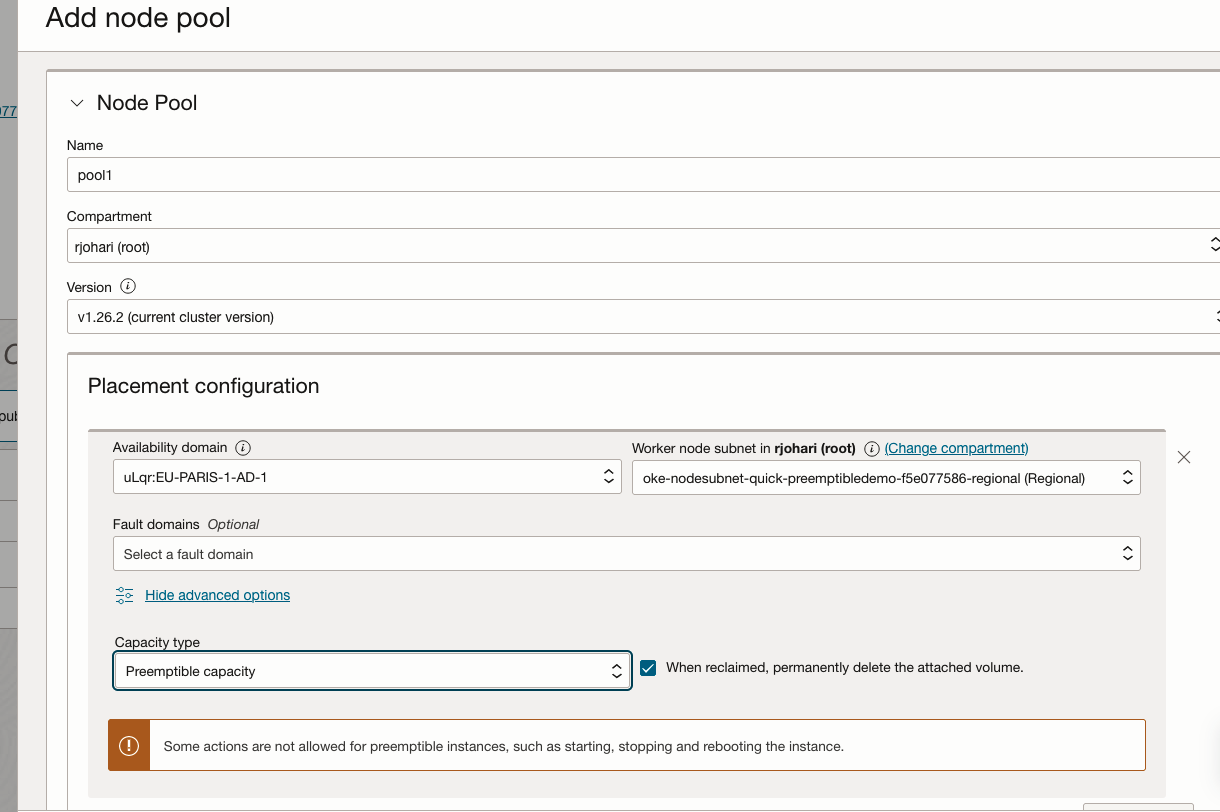Click the advanced options sliders icon
Image resolution: width=1220 pixels, height=812 pixels.
point(123,594)
